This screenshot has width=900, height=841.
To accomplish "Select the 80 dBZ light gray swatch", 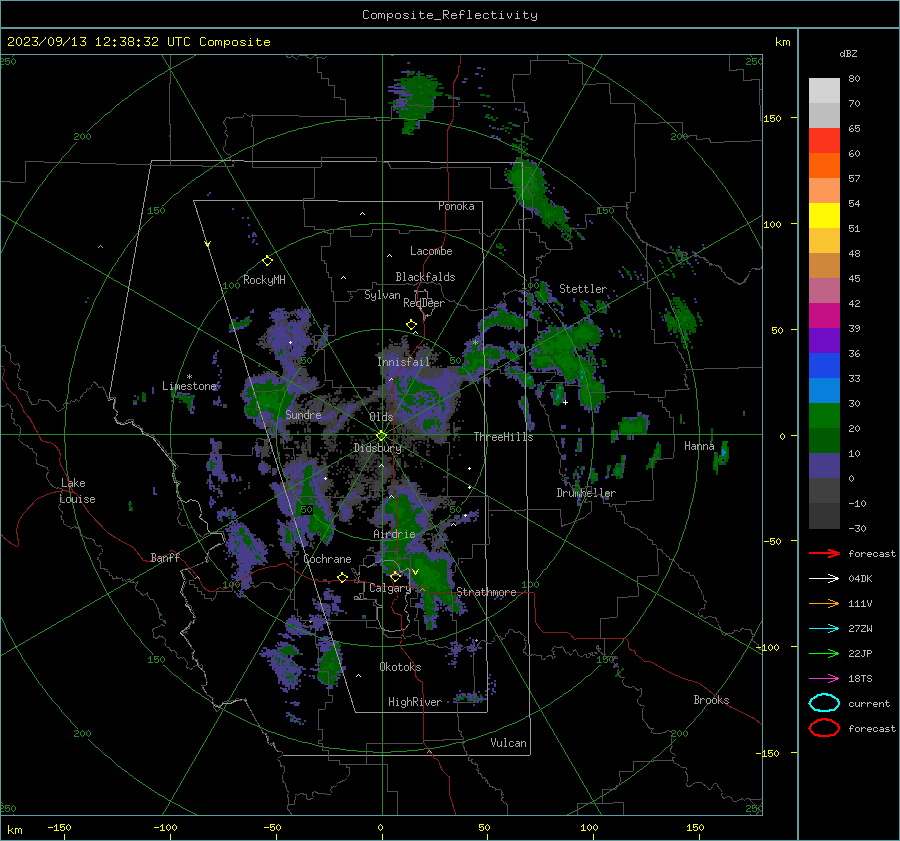I will (824, 90).
